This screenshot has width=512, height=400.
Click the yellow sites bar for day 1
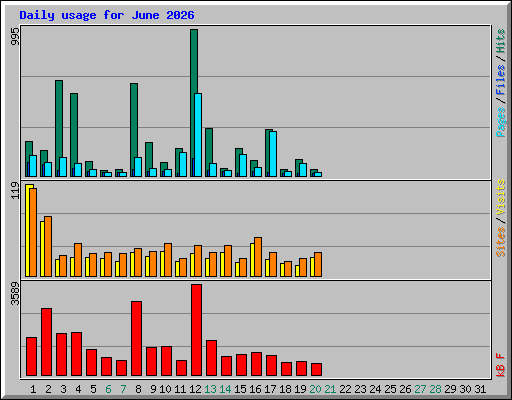point(28,230)
